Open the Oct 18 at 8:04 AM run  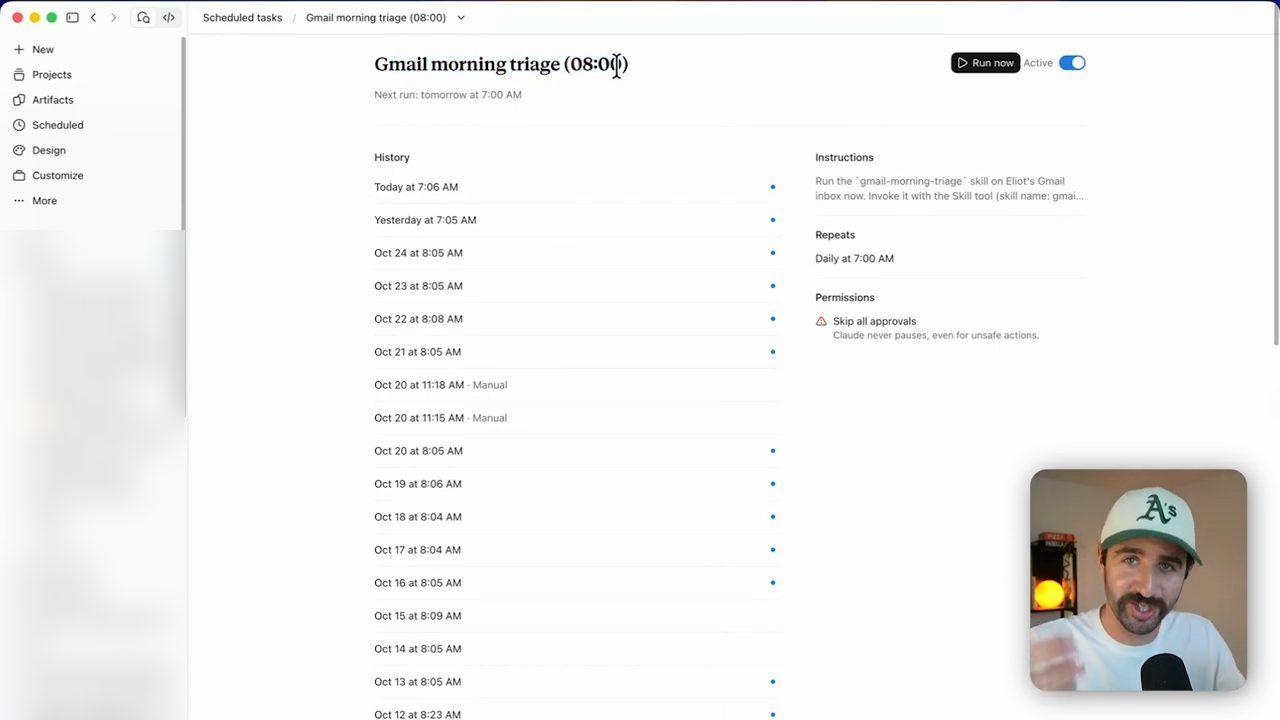577,517
